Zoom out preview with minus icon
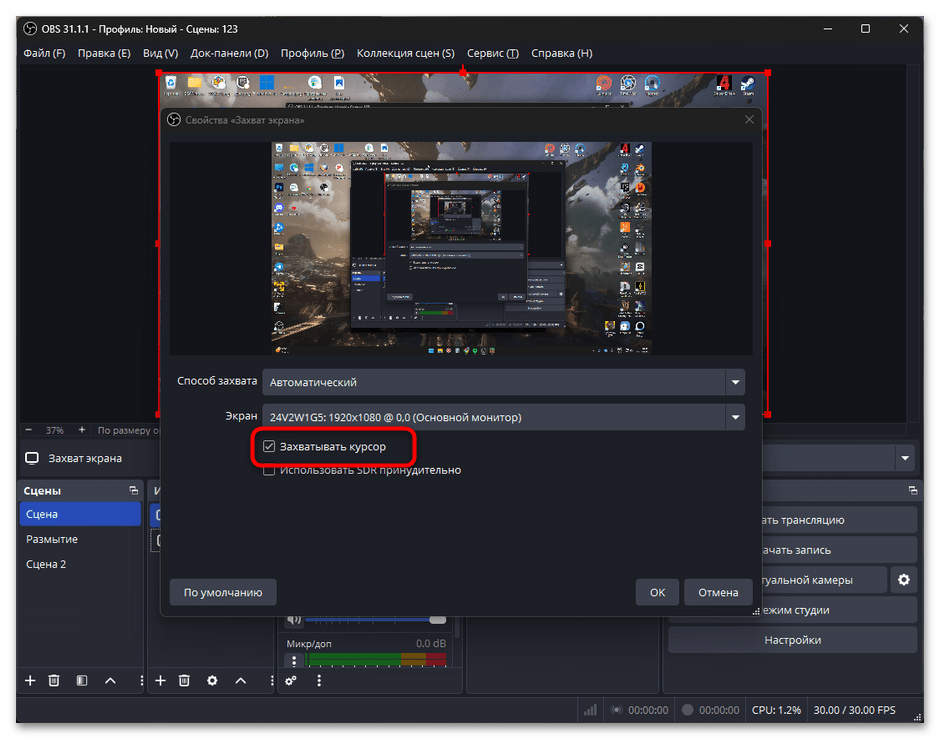 click(28, 430)
